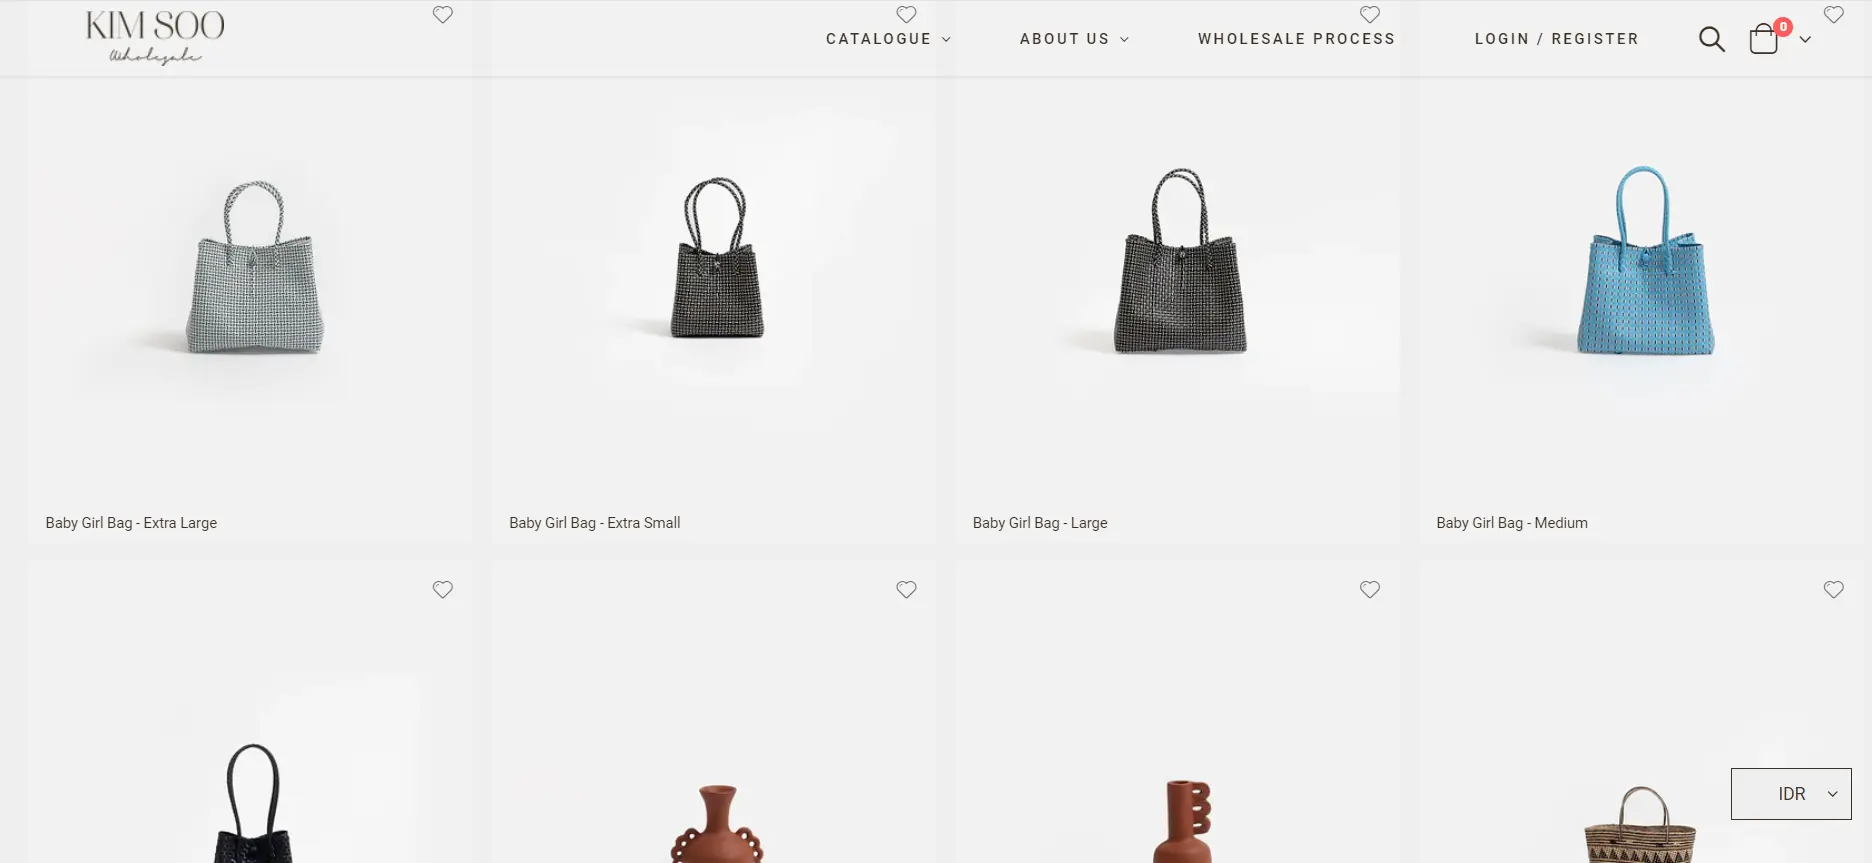Open Baby Girl Bag - Extra Large title
Viewport: 1872px width, 863px height.
click(x=131, y=523)
